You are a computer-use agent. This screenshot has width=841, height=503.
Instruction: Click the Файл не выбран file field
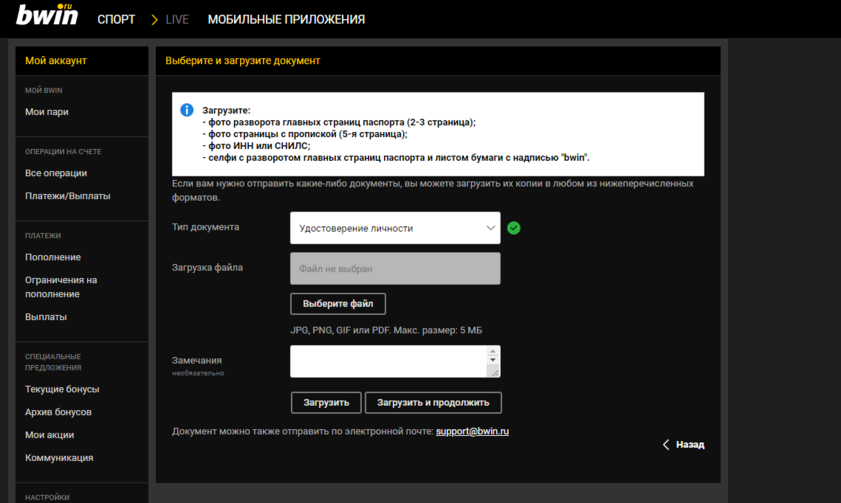click(x=395, y=269)
